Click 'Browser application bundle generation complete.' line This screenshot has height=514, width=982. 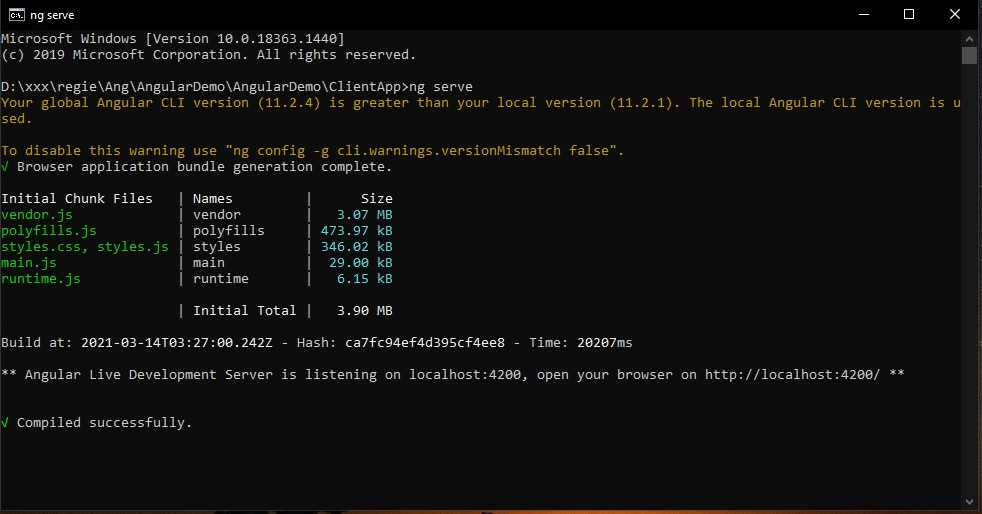click(204, 167)
